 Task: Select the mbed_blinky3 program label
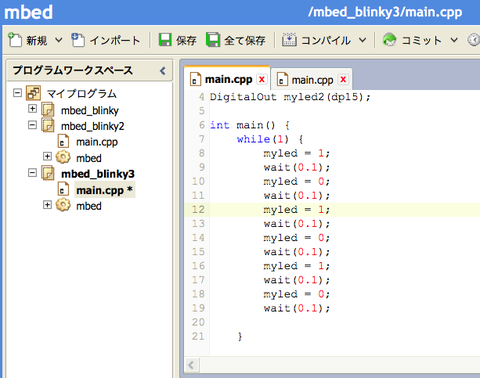(x=98, y=174)
